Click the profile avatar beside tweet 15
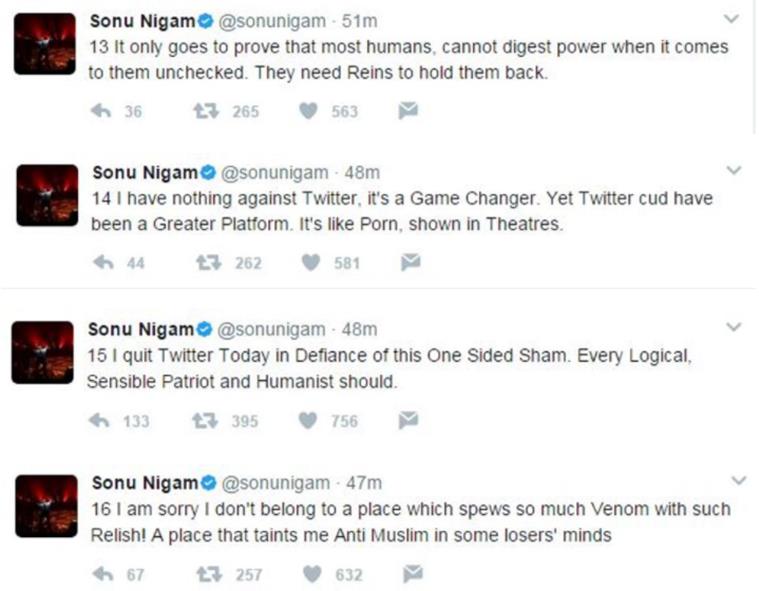The image size is (759, 591). click(x=44, y=351)
